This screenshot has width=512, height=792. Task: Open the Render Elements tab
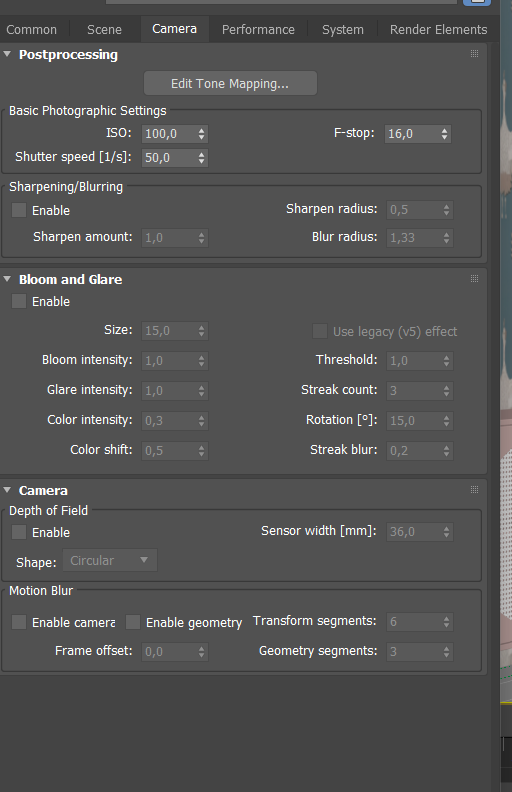(438, 29)
